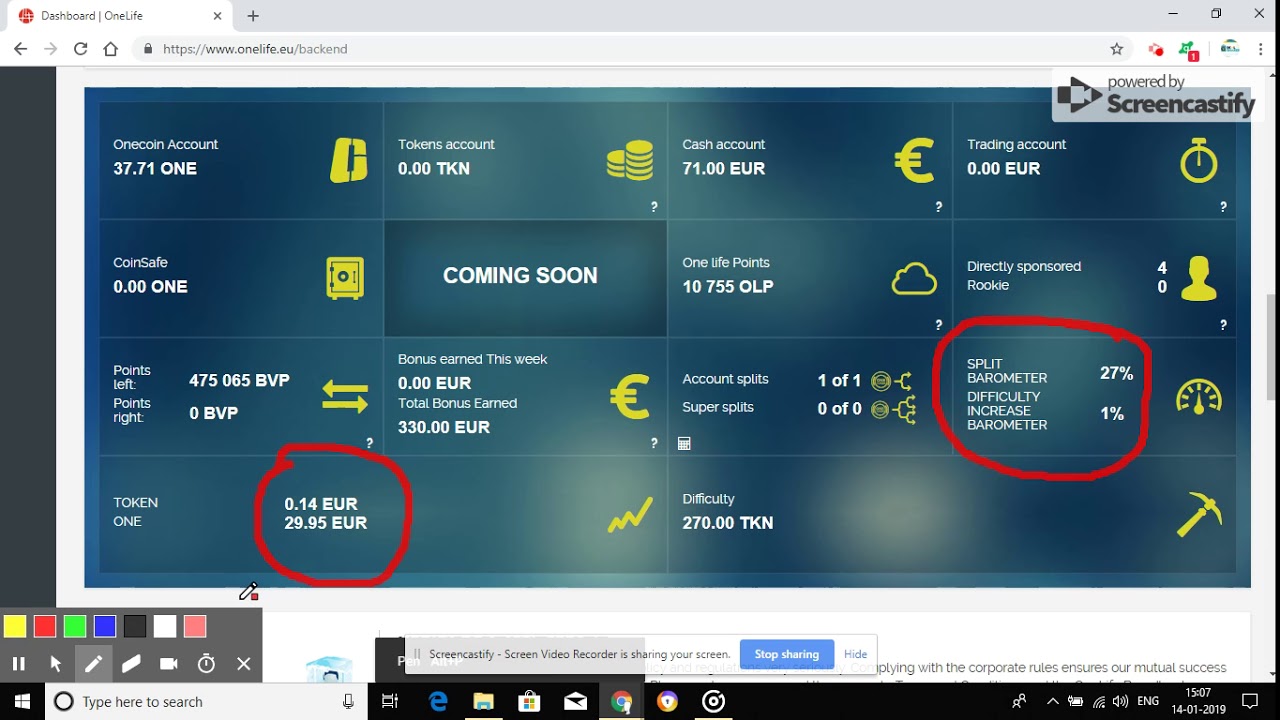Open Microsoft Store from the taskbar

click(x=530, y=702)
